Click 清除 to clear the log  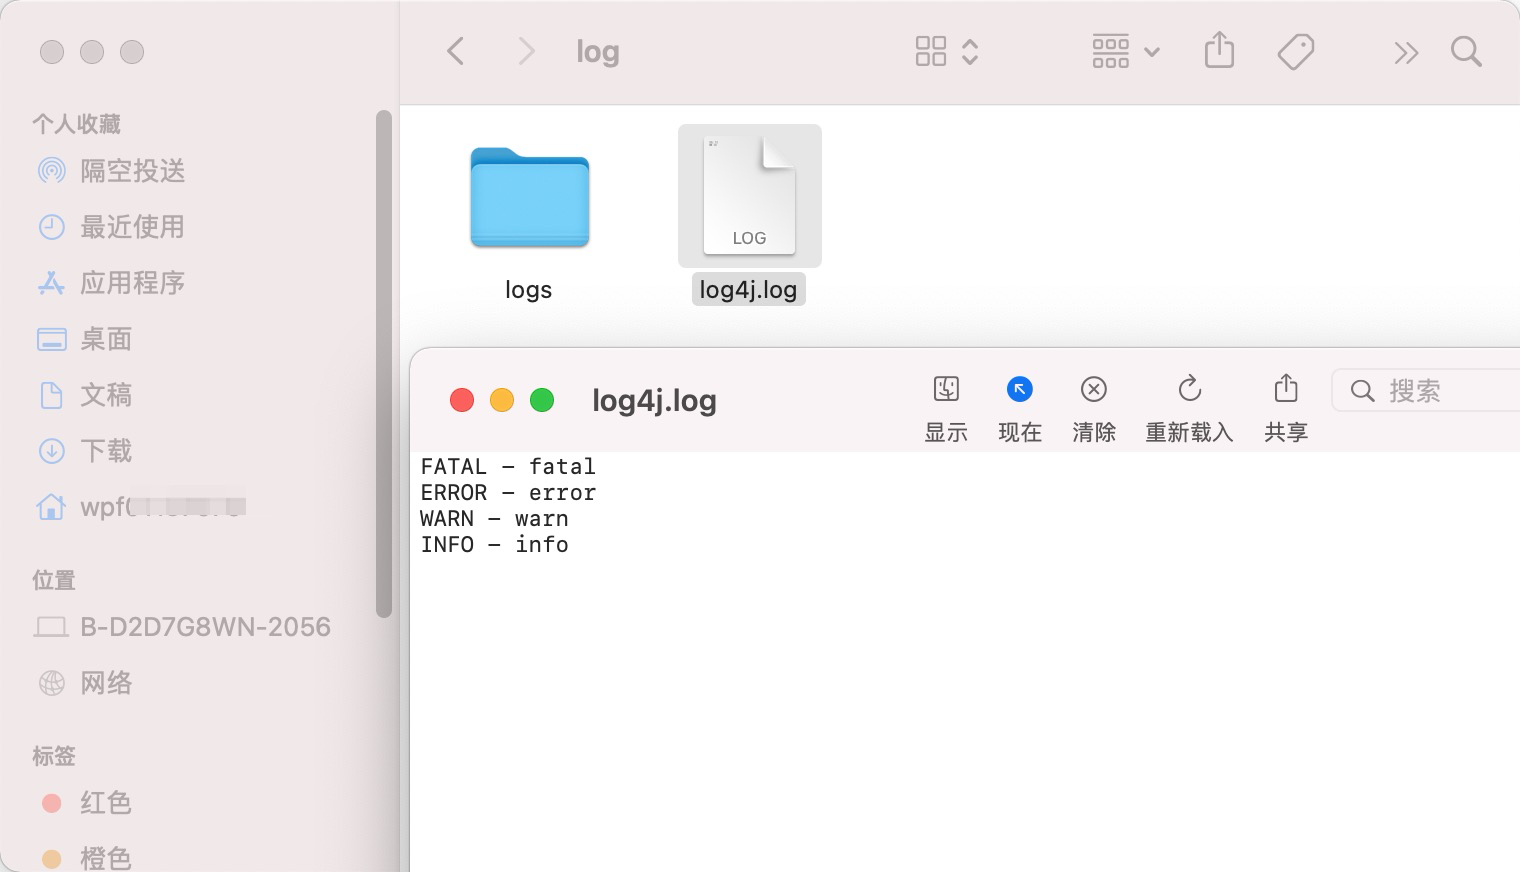(1094, 410)
